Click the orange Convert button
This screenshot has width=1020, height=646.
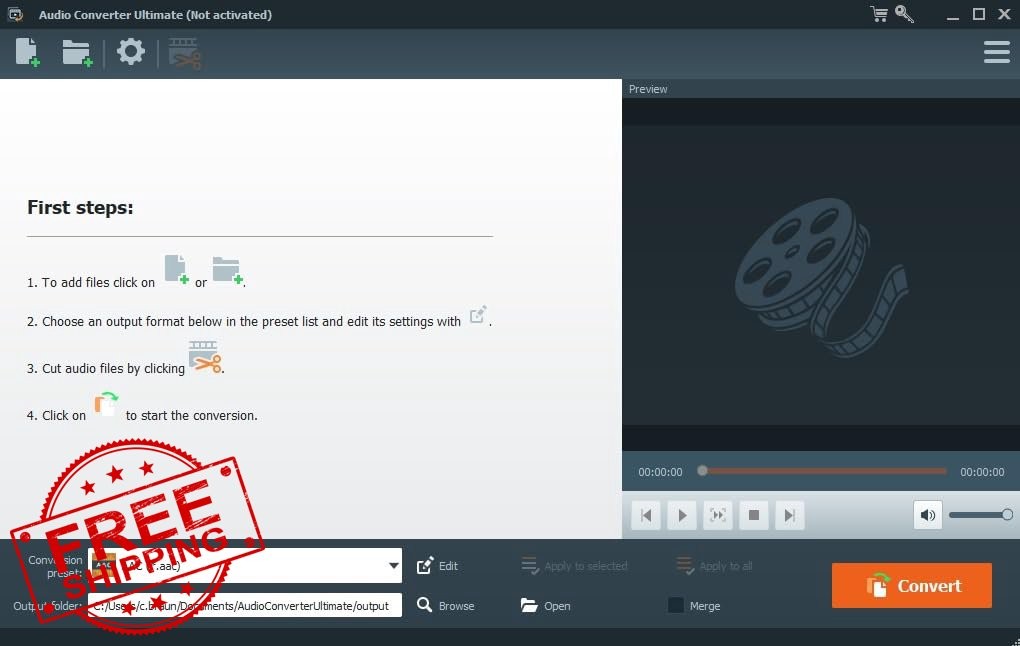tap(911, 585)
